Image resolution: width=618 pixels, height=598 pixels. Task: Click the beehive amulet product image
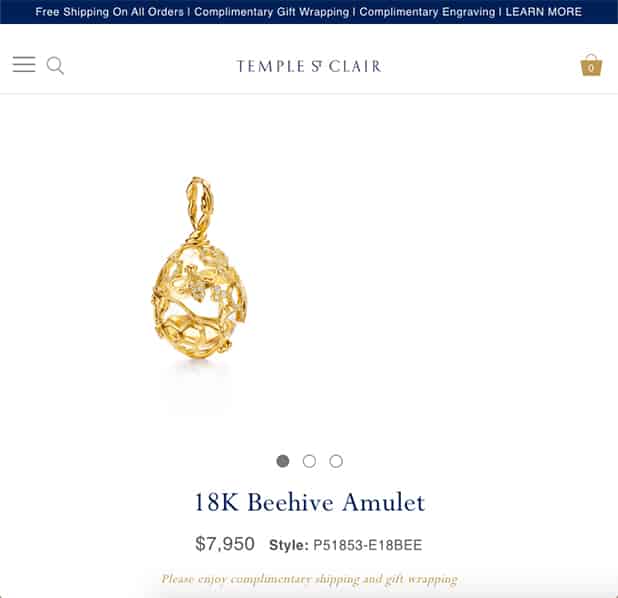pyautogui.click(x=199, y=268)
